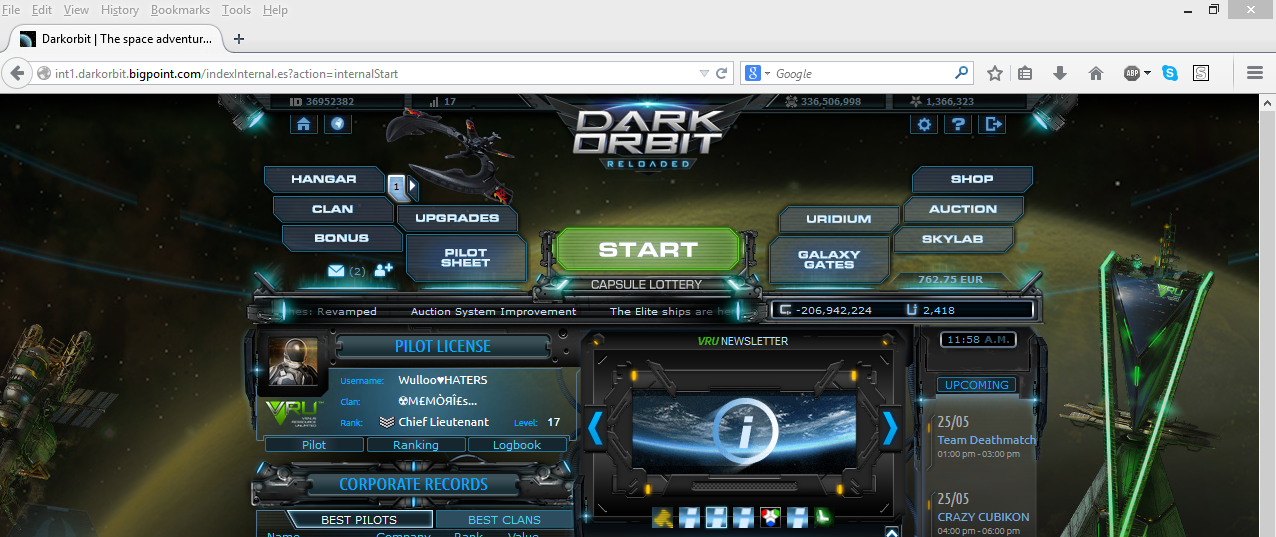
Task: Select the green L newsletter thumbnail
Action: click(823, 517)
